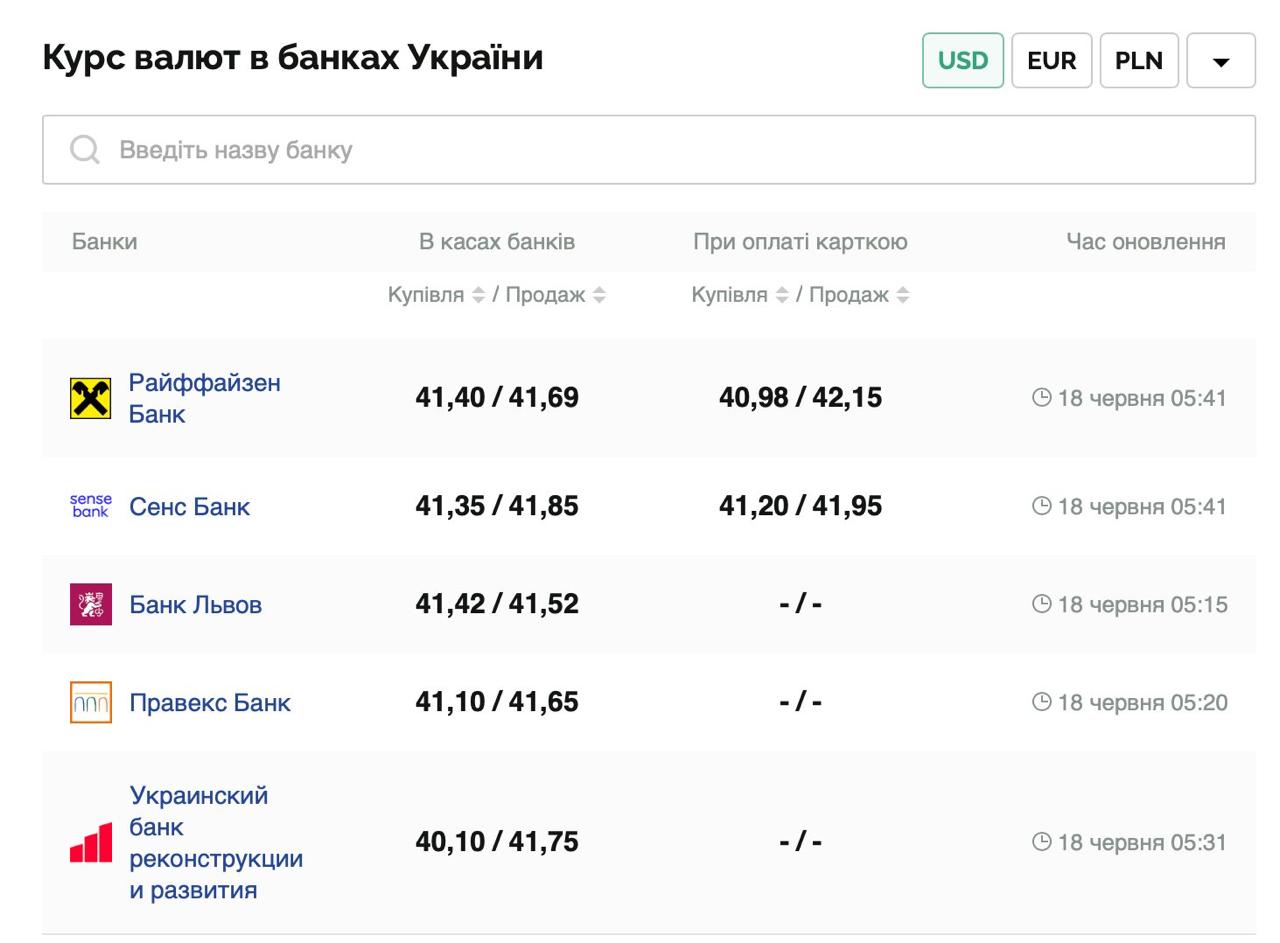
Task: Select the USD currency tab
Action: (x=962, y=61)
